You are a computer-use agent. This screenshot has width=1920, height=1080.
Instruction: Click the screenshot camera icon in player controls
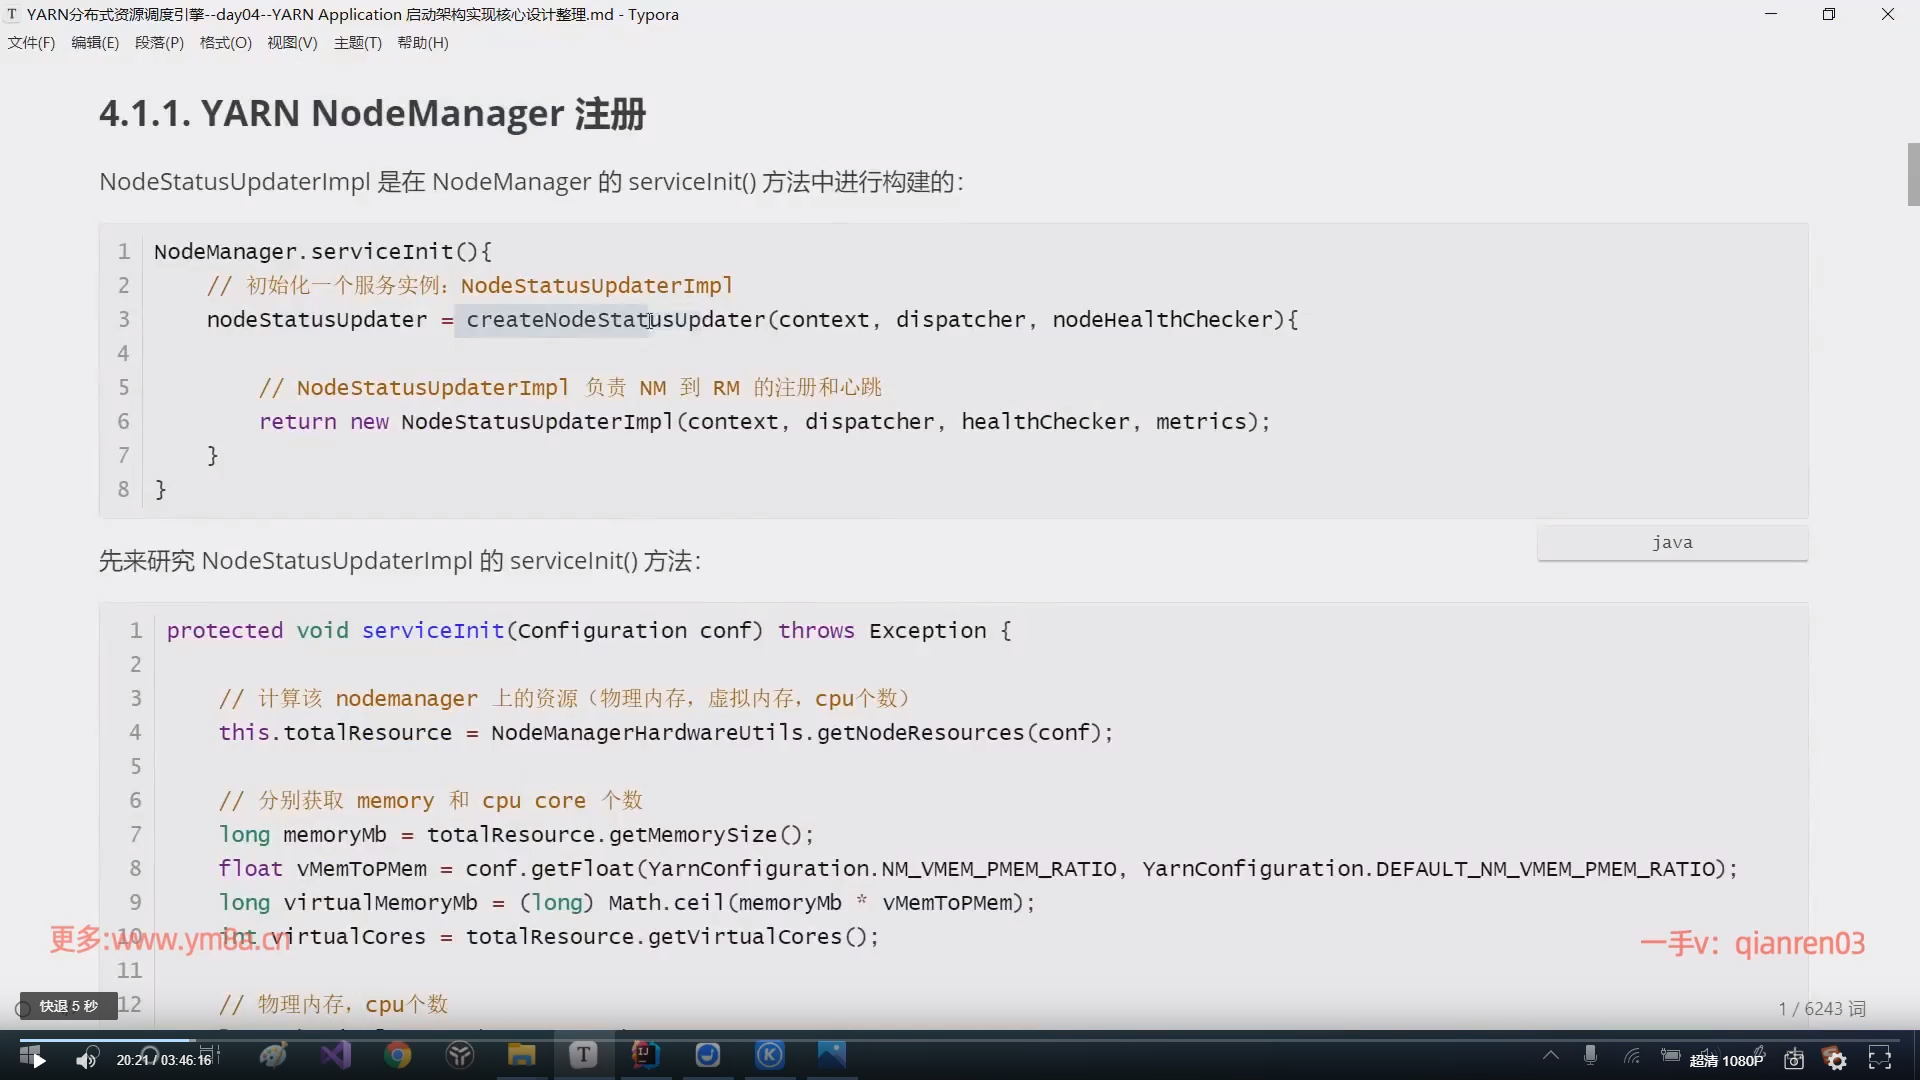1794,1058
